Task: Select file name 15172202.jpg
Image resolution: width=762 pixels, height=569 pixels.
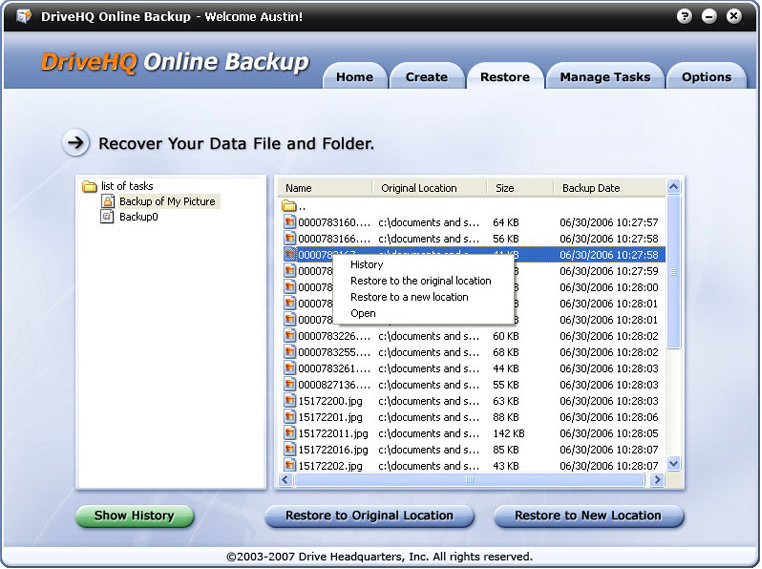Action: [330, 466]
